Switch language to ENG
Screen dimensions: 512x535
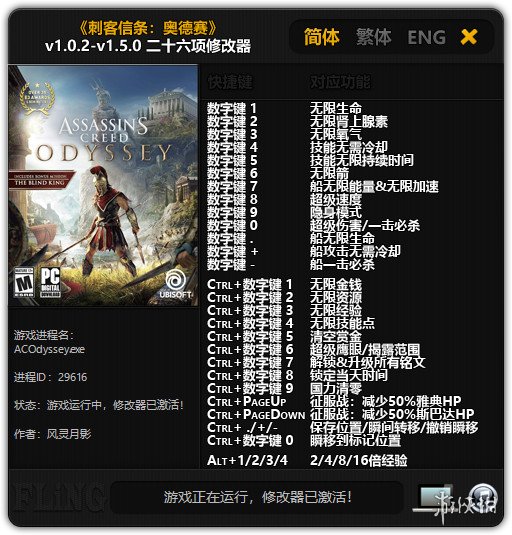(x=426, y=37)
